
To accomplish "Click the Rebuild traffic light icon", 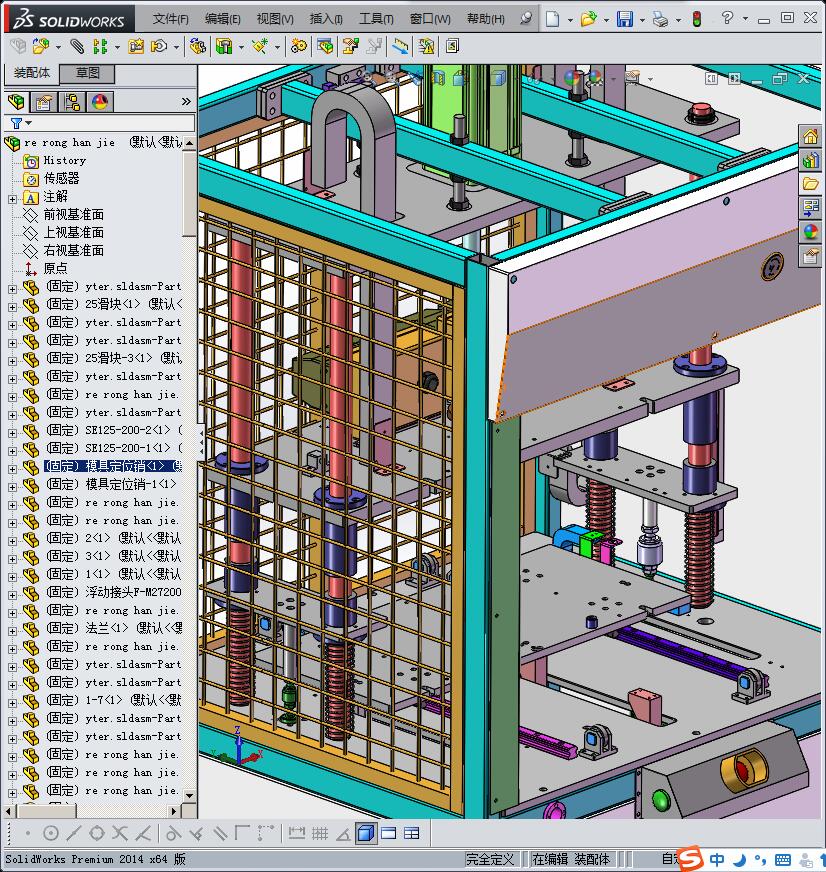I will 696,19.
